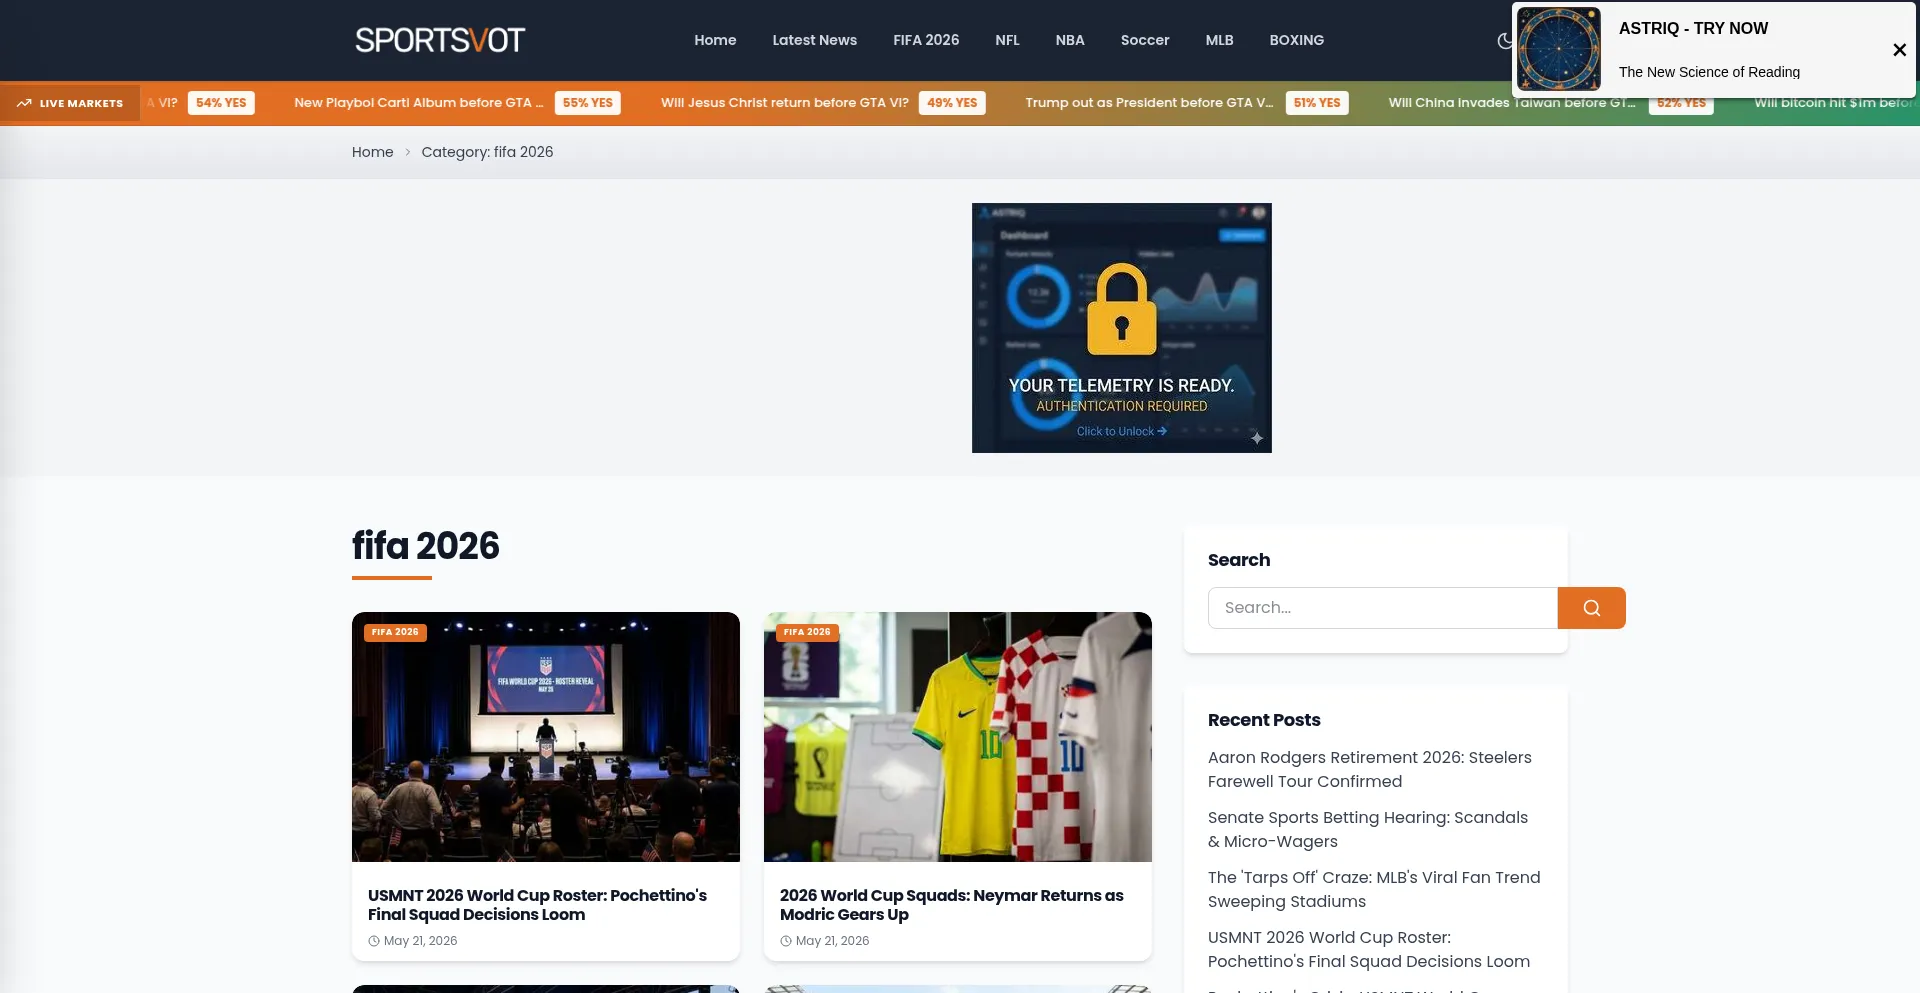Open the NBA menu item
The height and width of the screenshot is (993, 1920).
1070,40
